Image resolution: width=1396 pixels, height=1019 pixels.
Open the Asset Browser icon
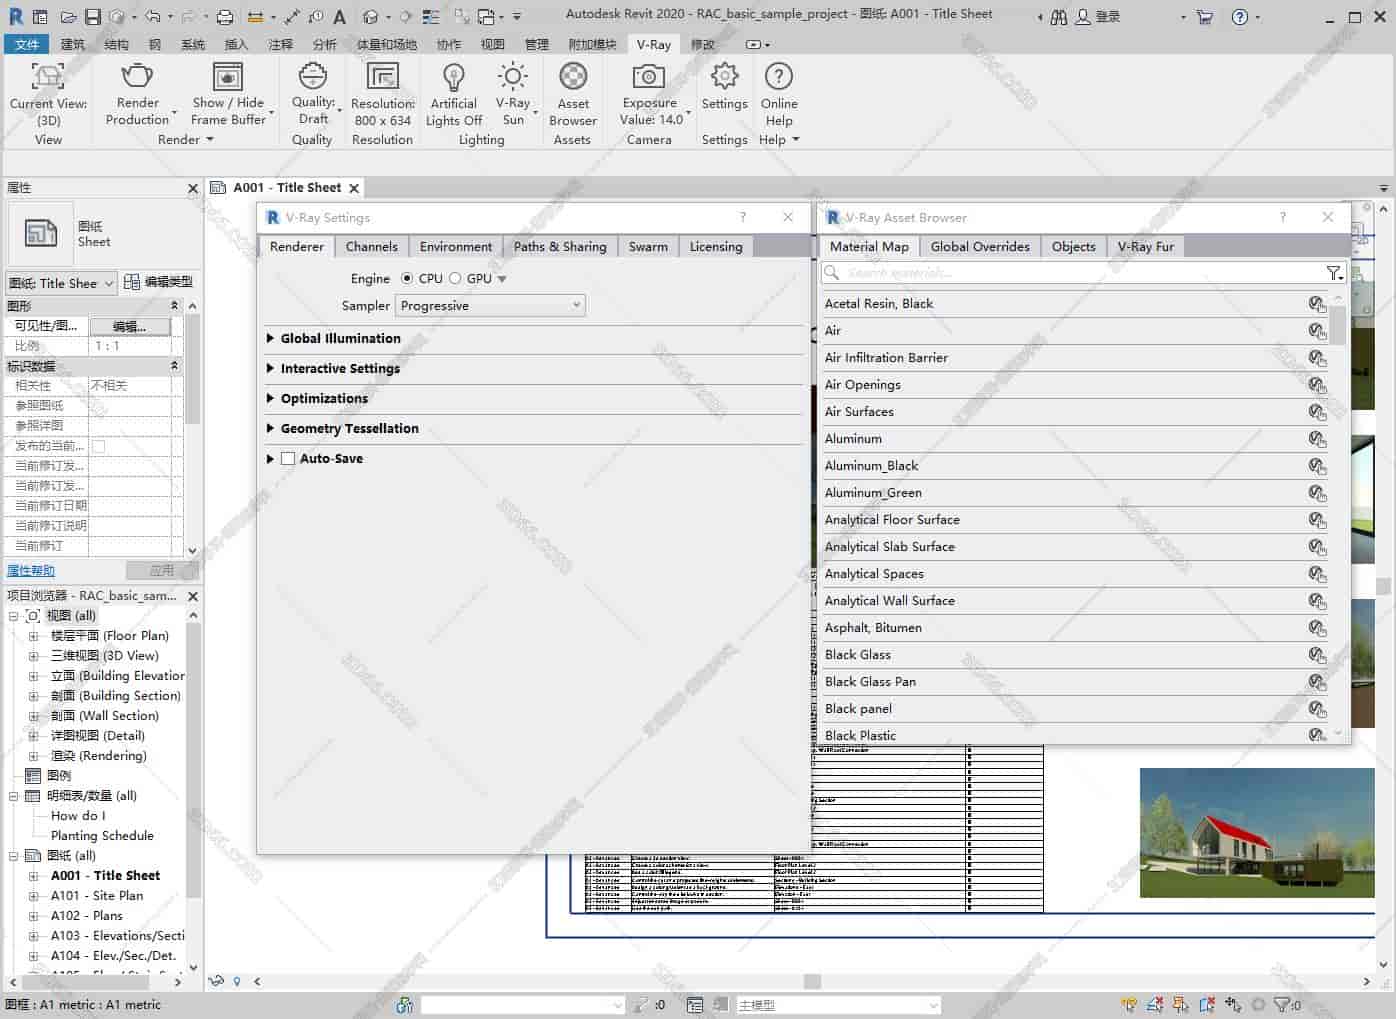pyautogui.click(x=572, y=77)
